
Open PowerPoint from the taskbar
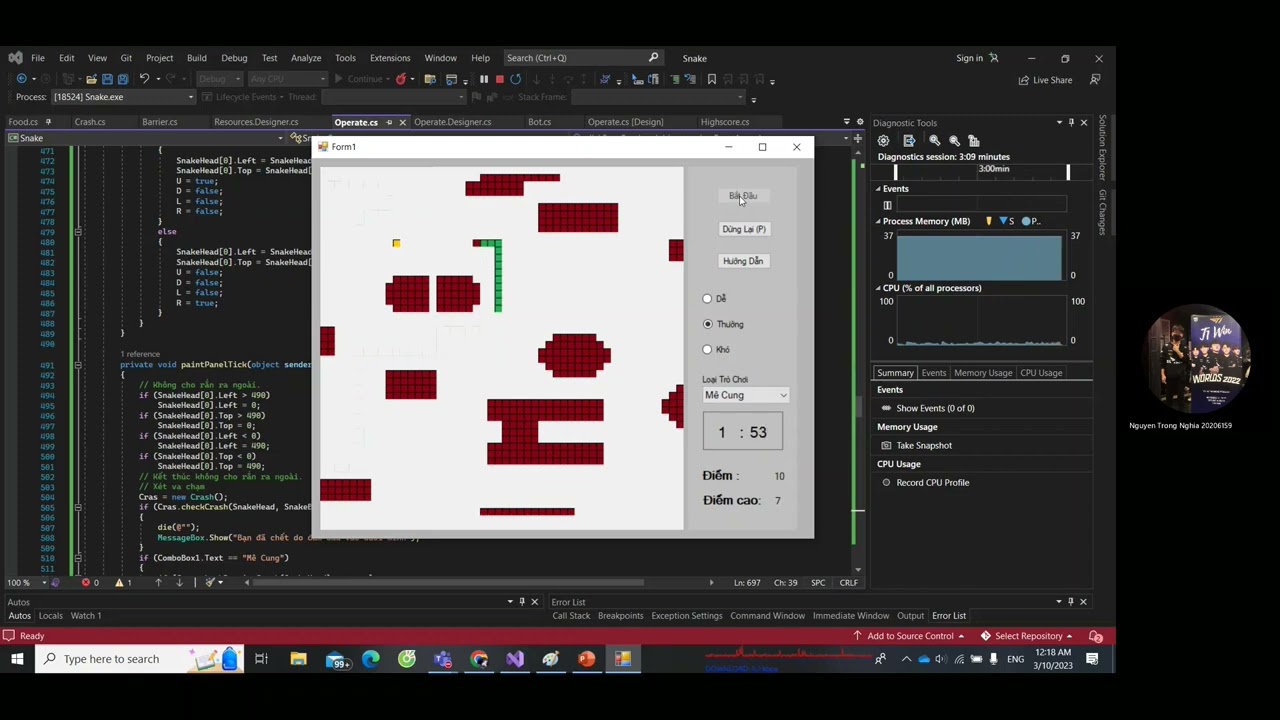(x=586, y=659)
